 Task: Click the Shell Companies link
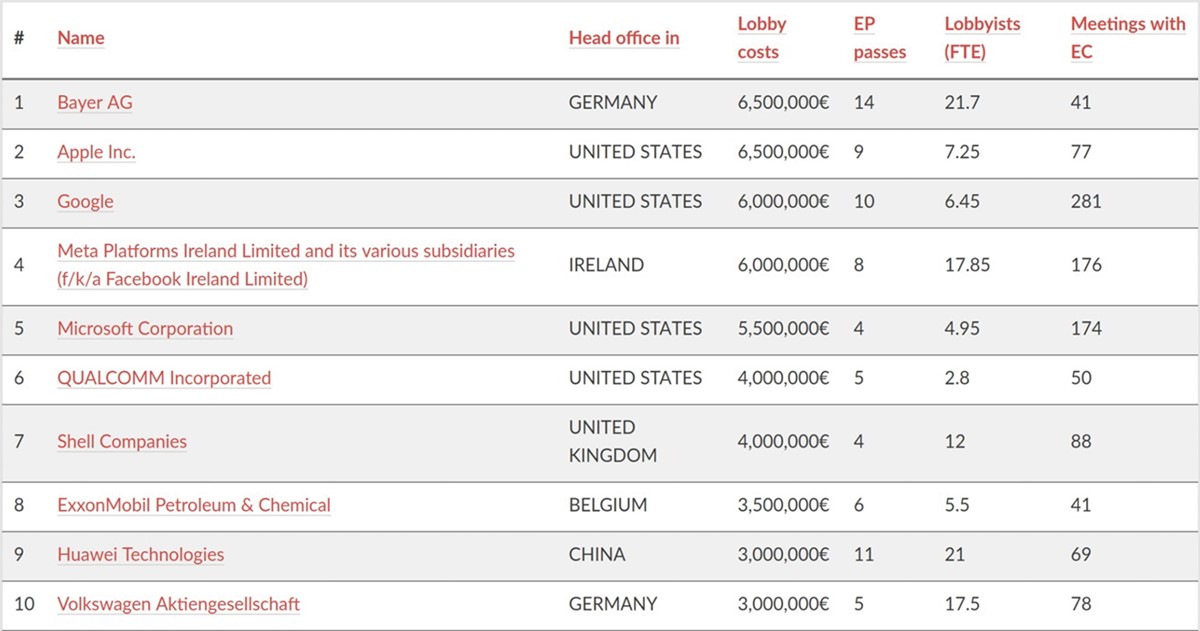coord(122,441)
